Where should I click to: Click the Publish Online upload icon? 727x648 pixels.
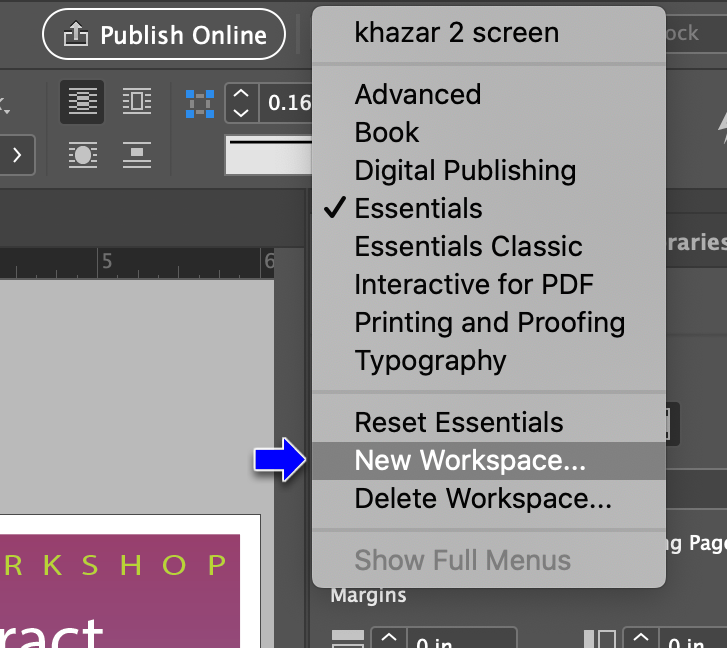[x=76, y=34]
